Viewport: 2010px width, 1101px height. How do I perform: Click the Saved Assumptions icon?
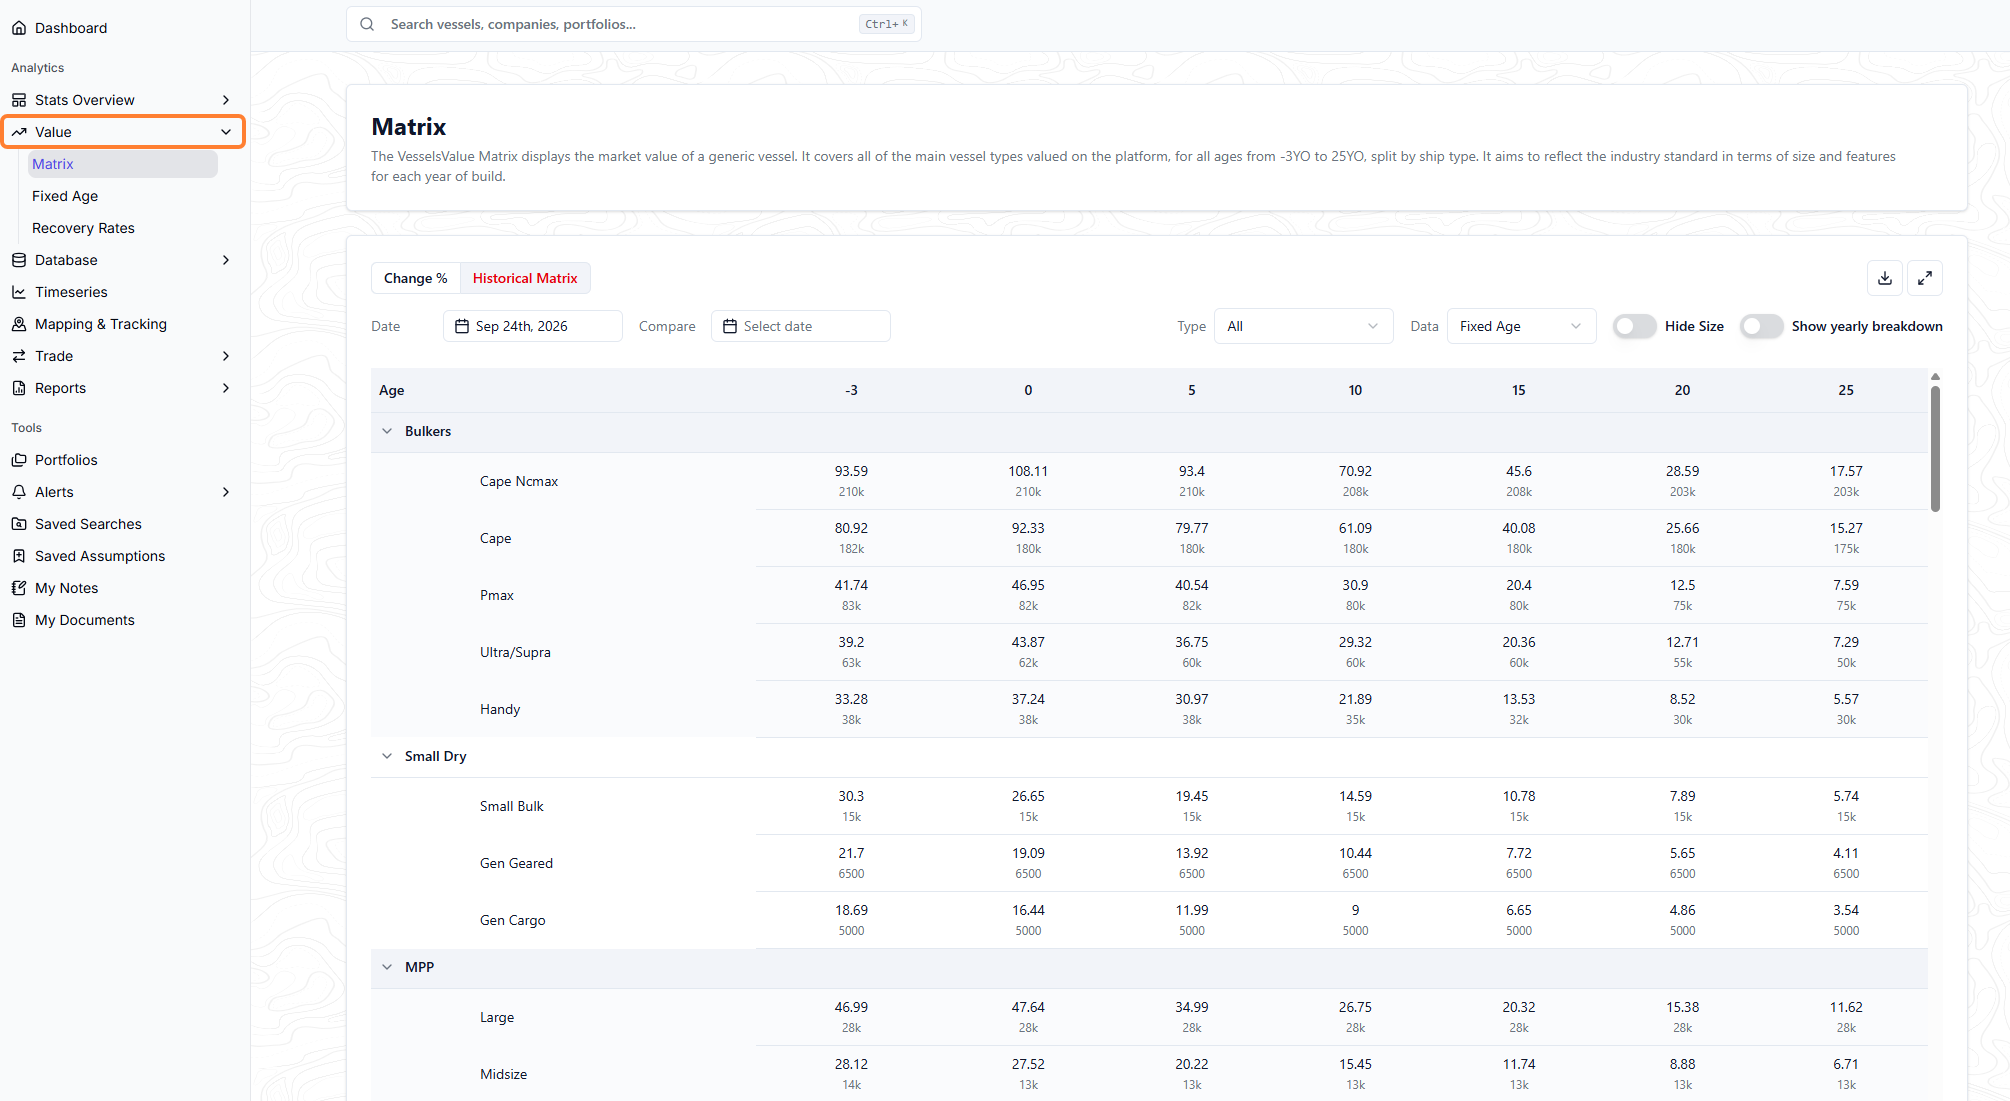(x=19, y=556)
